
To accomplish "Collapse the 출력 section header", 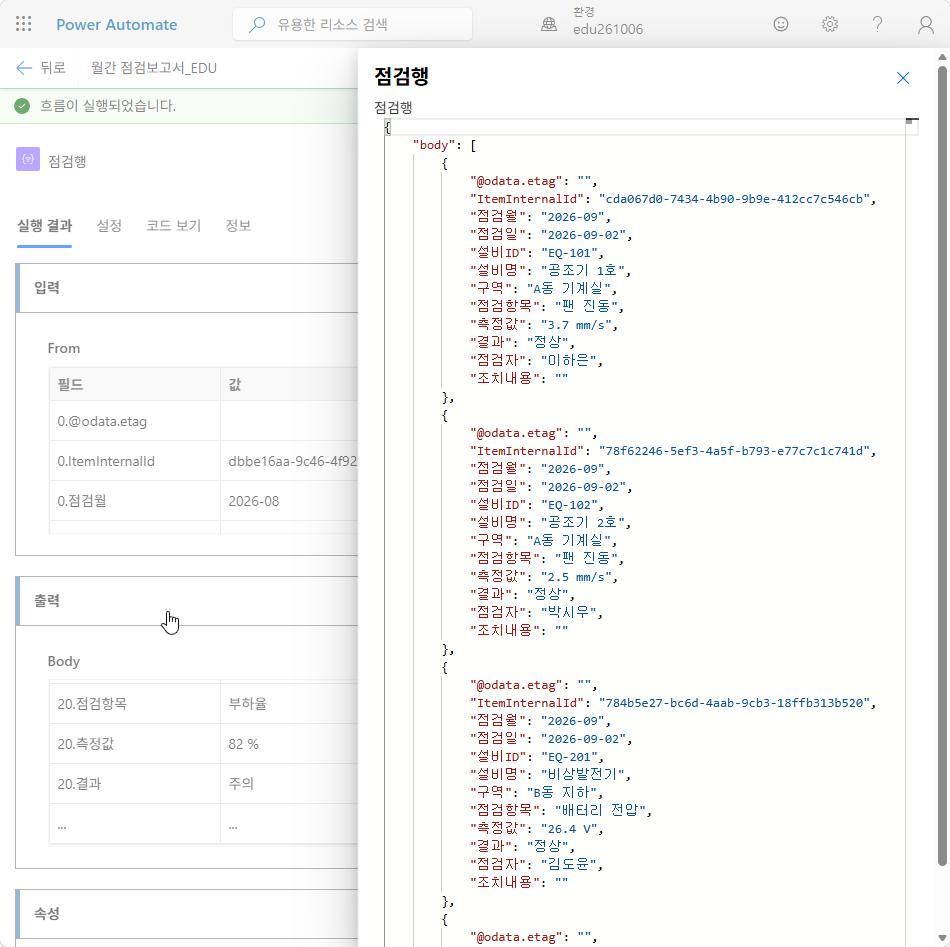I will point(188,601).
